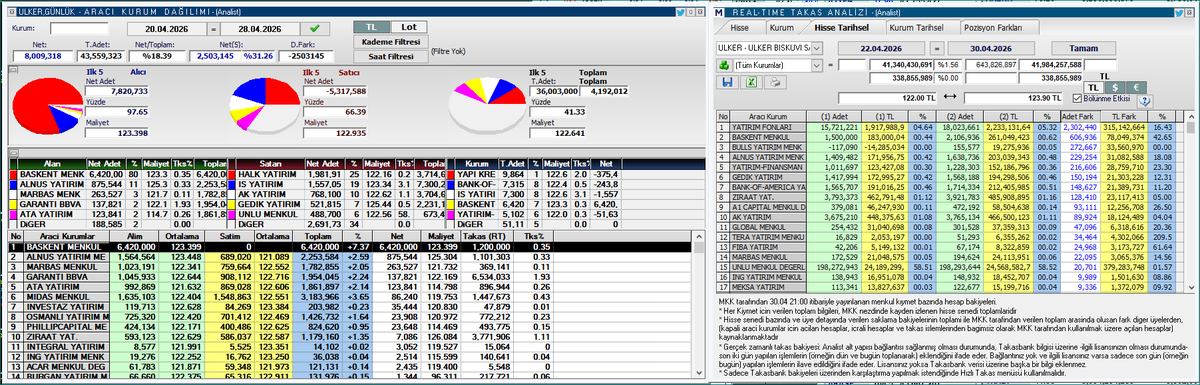Click the yellow swatch next to GARANTI BBVA

click(13, 204)
